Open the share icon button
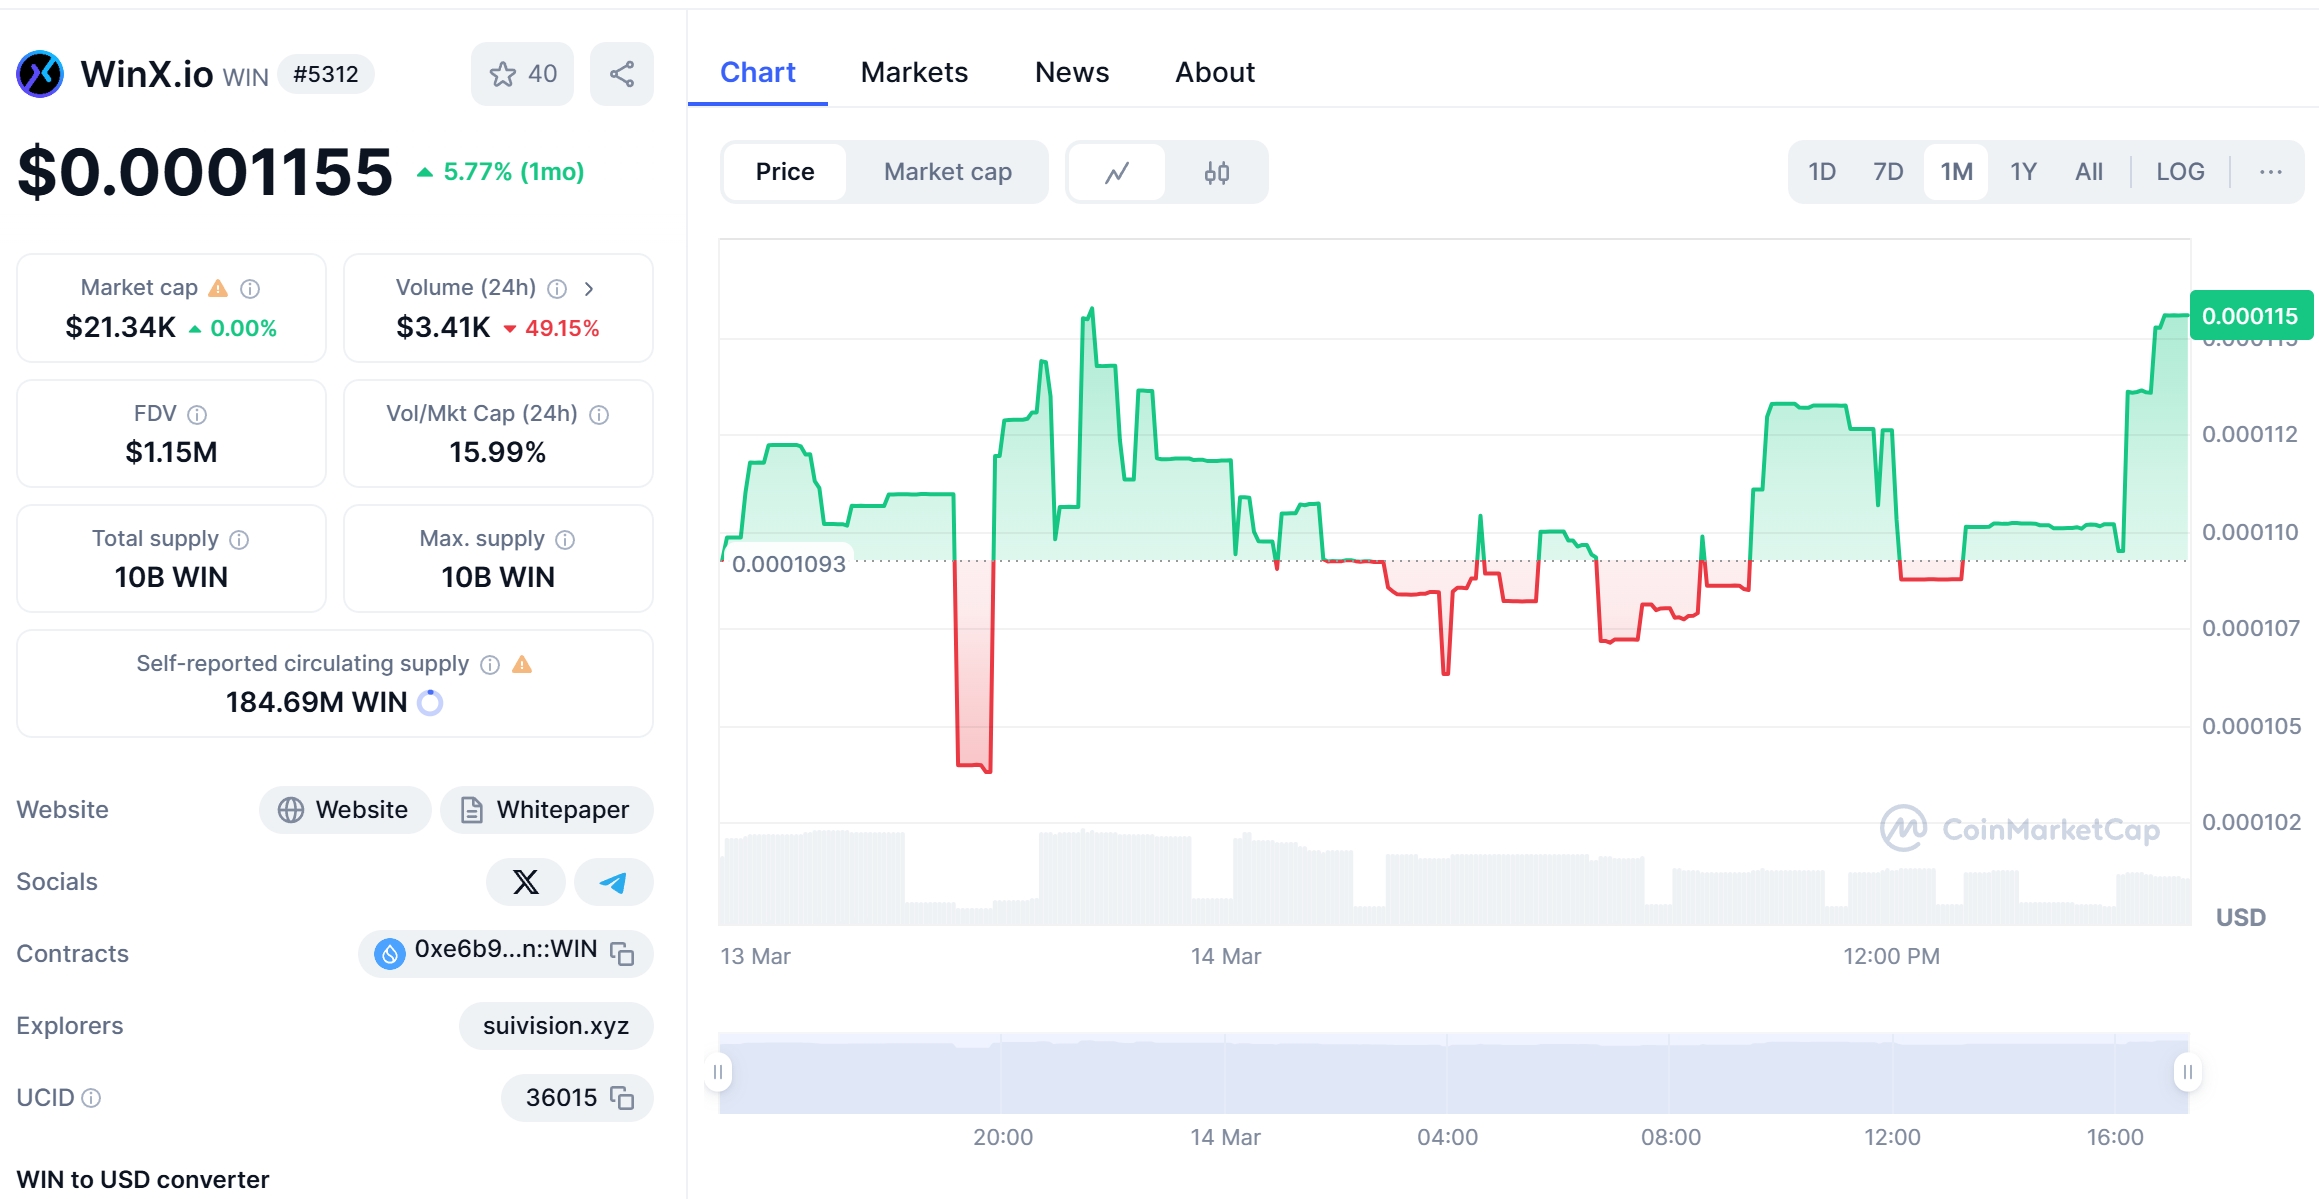2319x1199 pixels. 622,74
